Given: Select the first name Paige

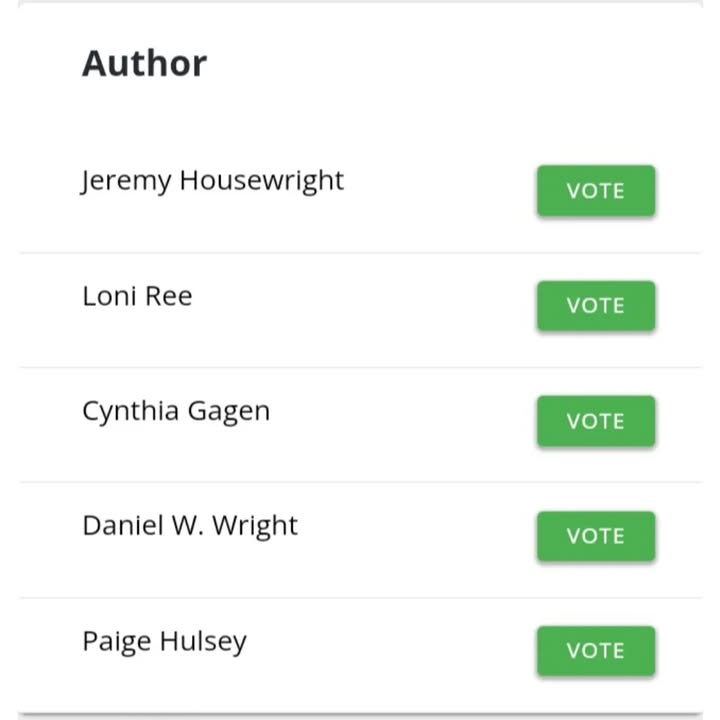Looking at the screenshot, I should 117,642.
